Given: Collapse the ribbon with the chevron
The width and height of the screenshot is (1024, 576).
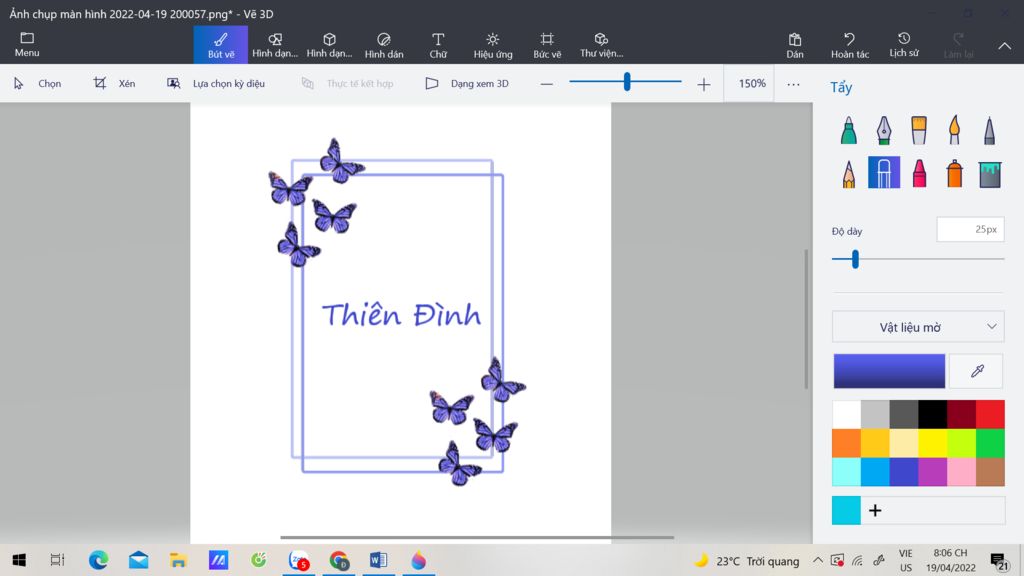Looking at the screenshot, I should tap(1004, 46).
